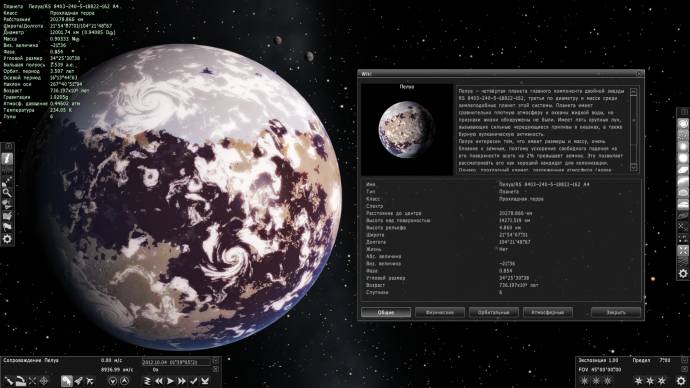Decrease velocity with the circled down arrow
This screenshot has height=388, width=690.
[113, 381]
